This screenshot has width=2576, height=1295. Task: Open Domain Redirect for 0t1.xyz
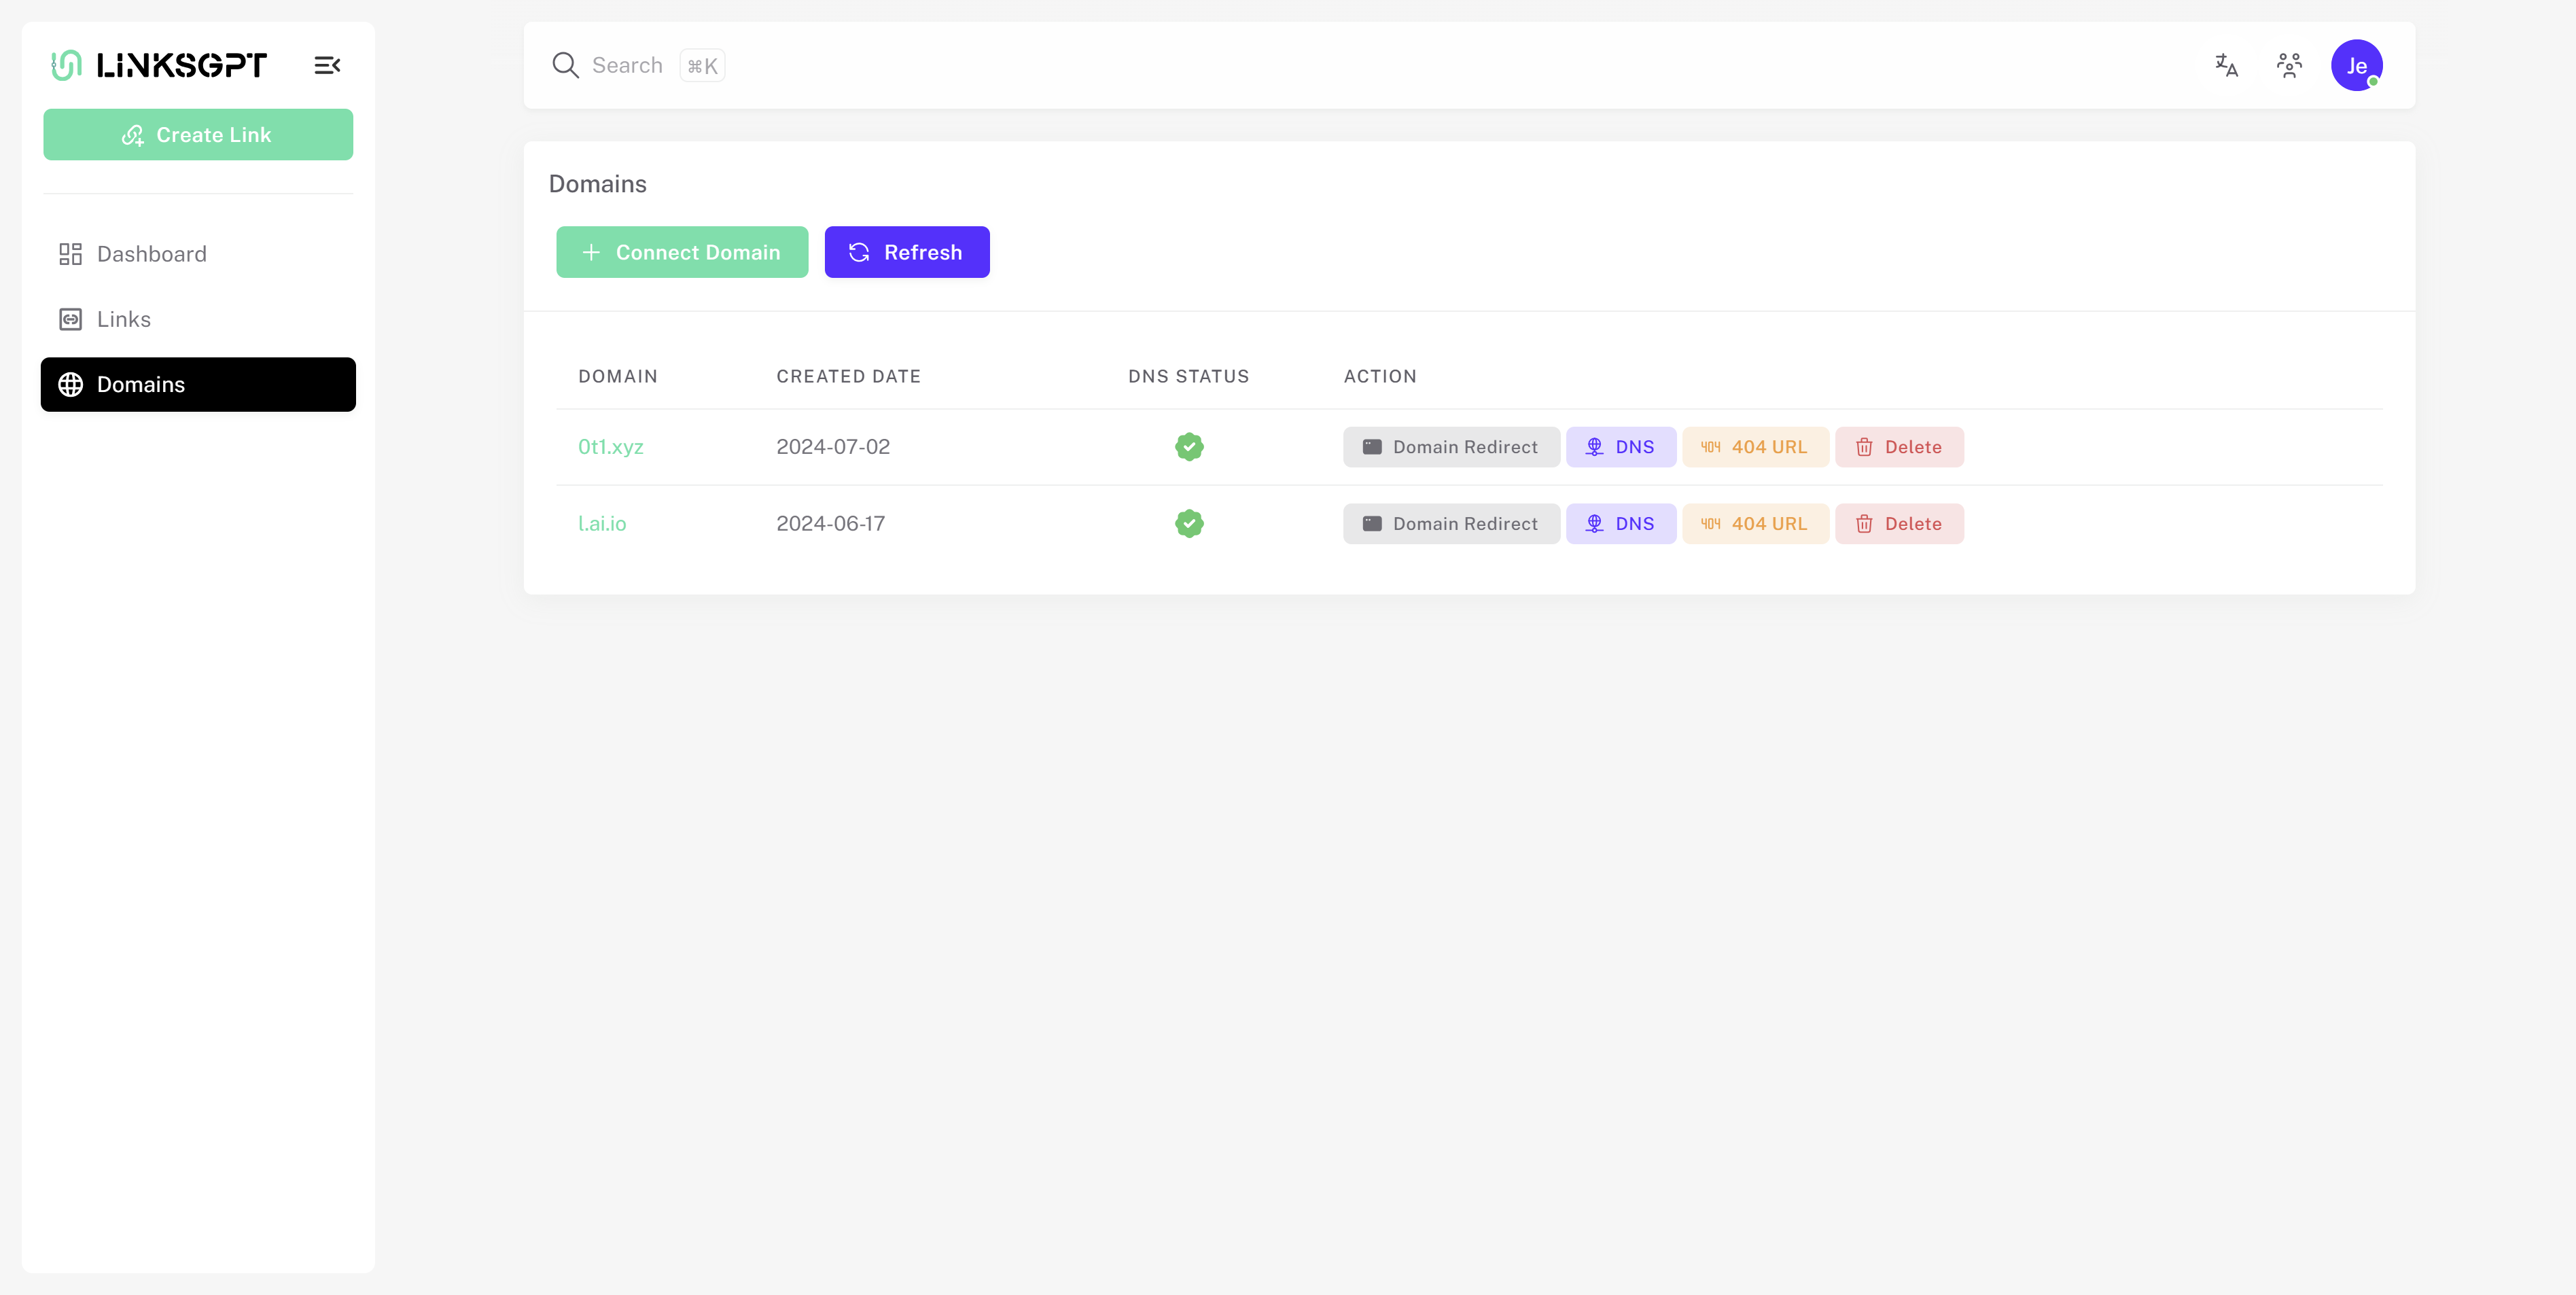(1450, 447)
